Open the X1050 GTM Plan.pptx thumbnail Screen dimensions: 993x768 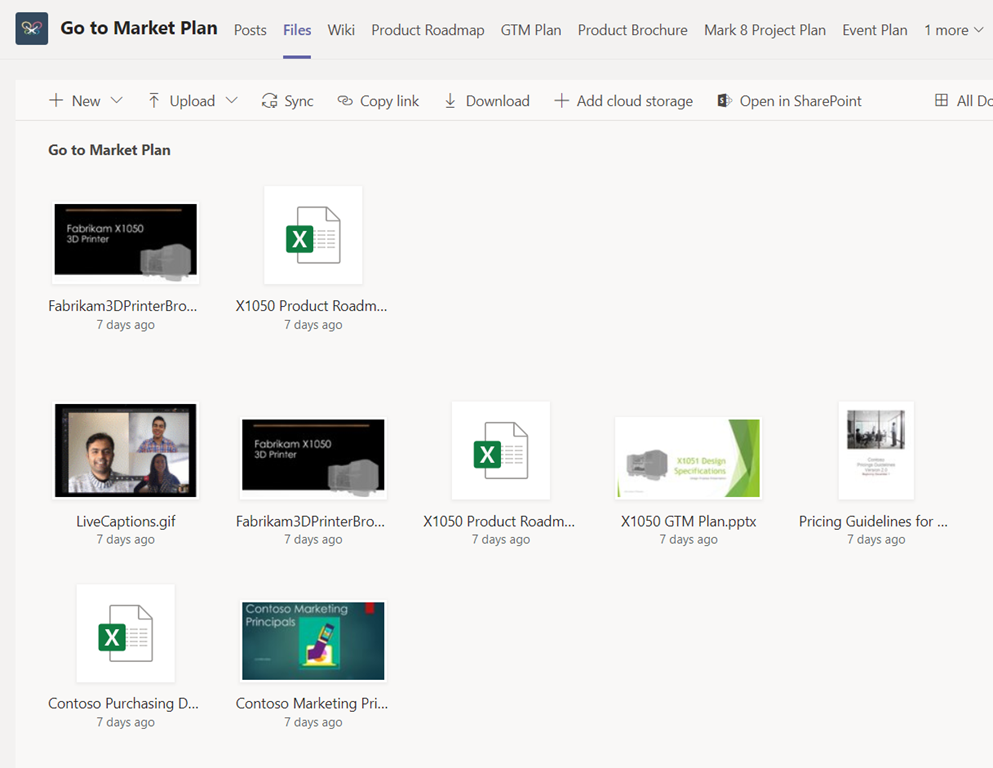688,458
